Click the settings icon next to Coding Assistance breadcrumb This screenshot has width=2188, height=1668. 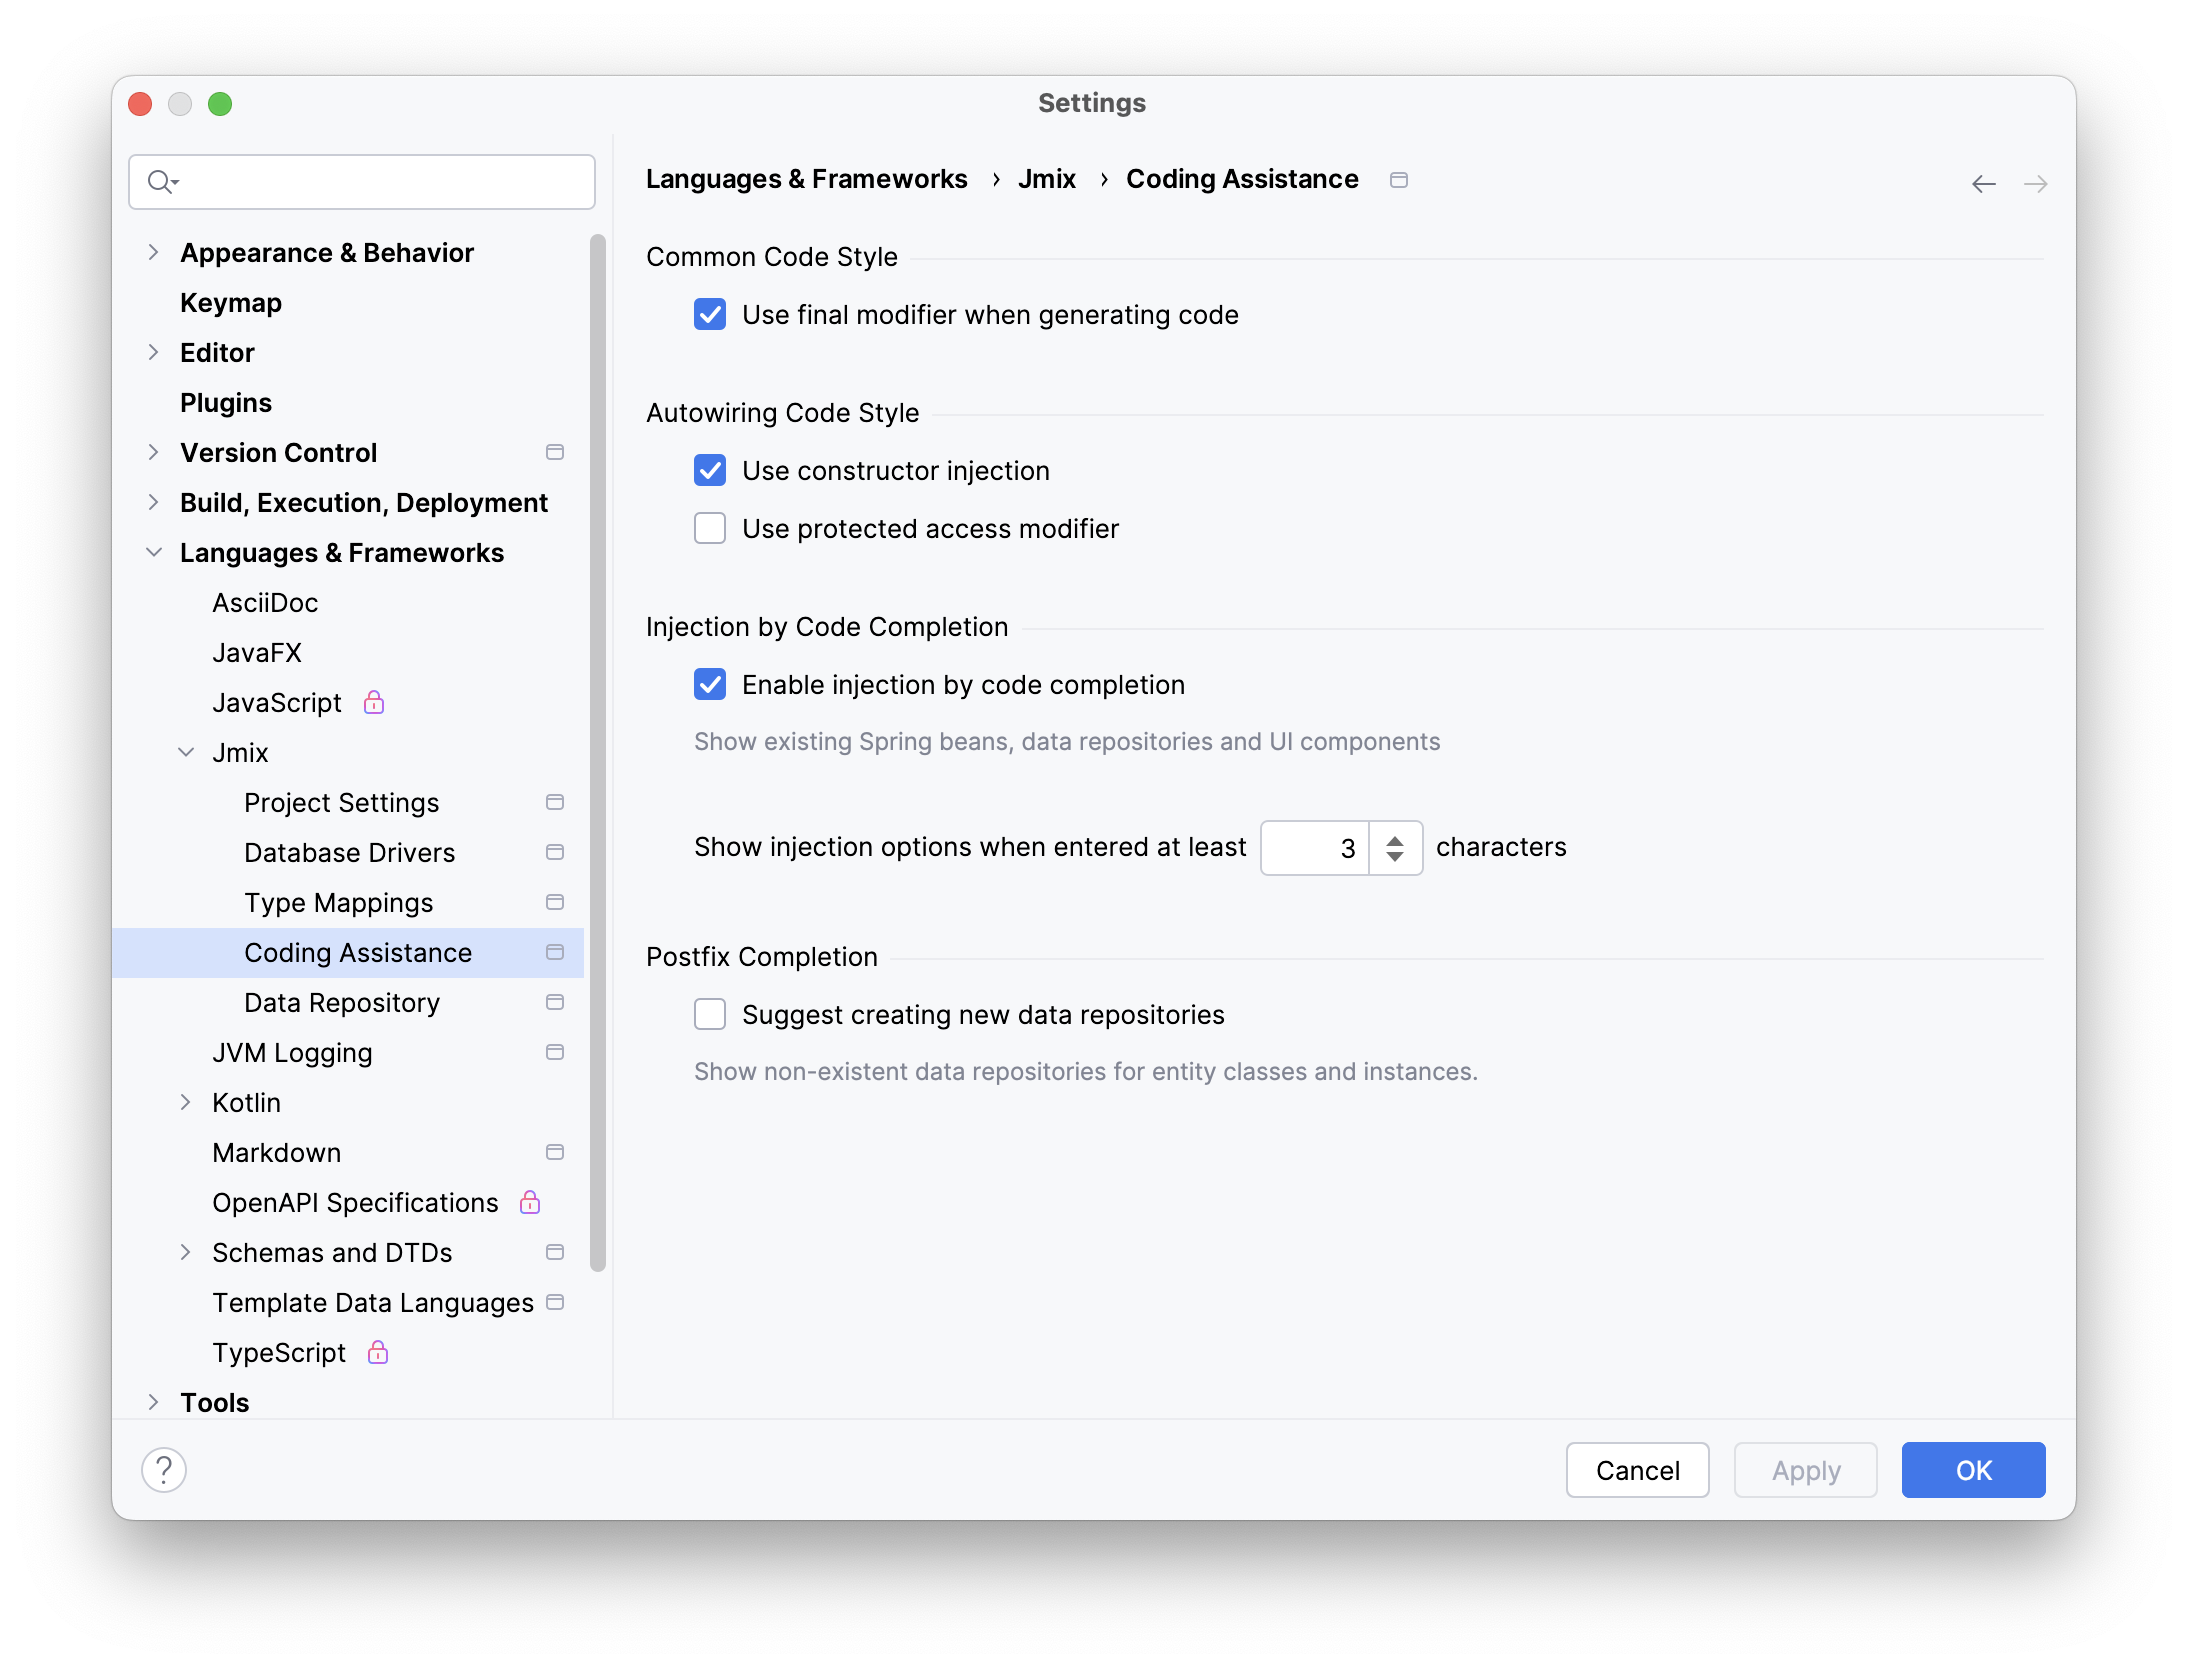tap(1398, 180)
